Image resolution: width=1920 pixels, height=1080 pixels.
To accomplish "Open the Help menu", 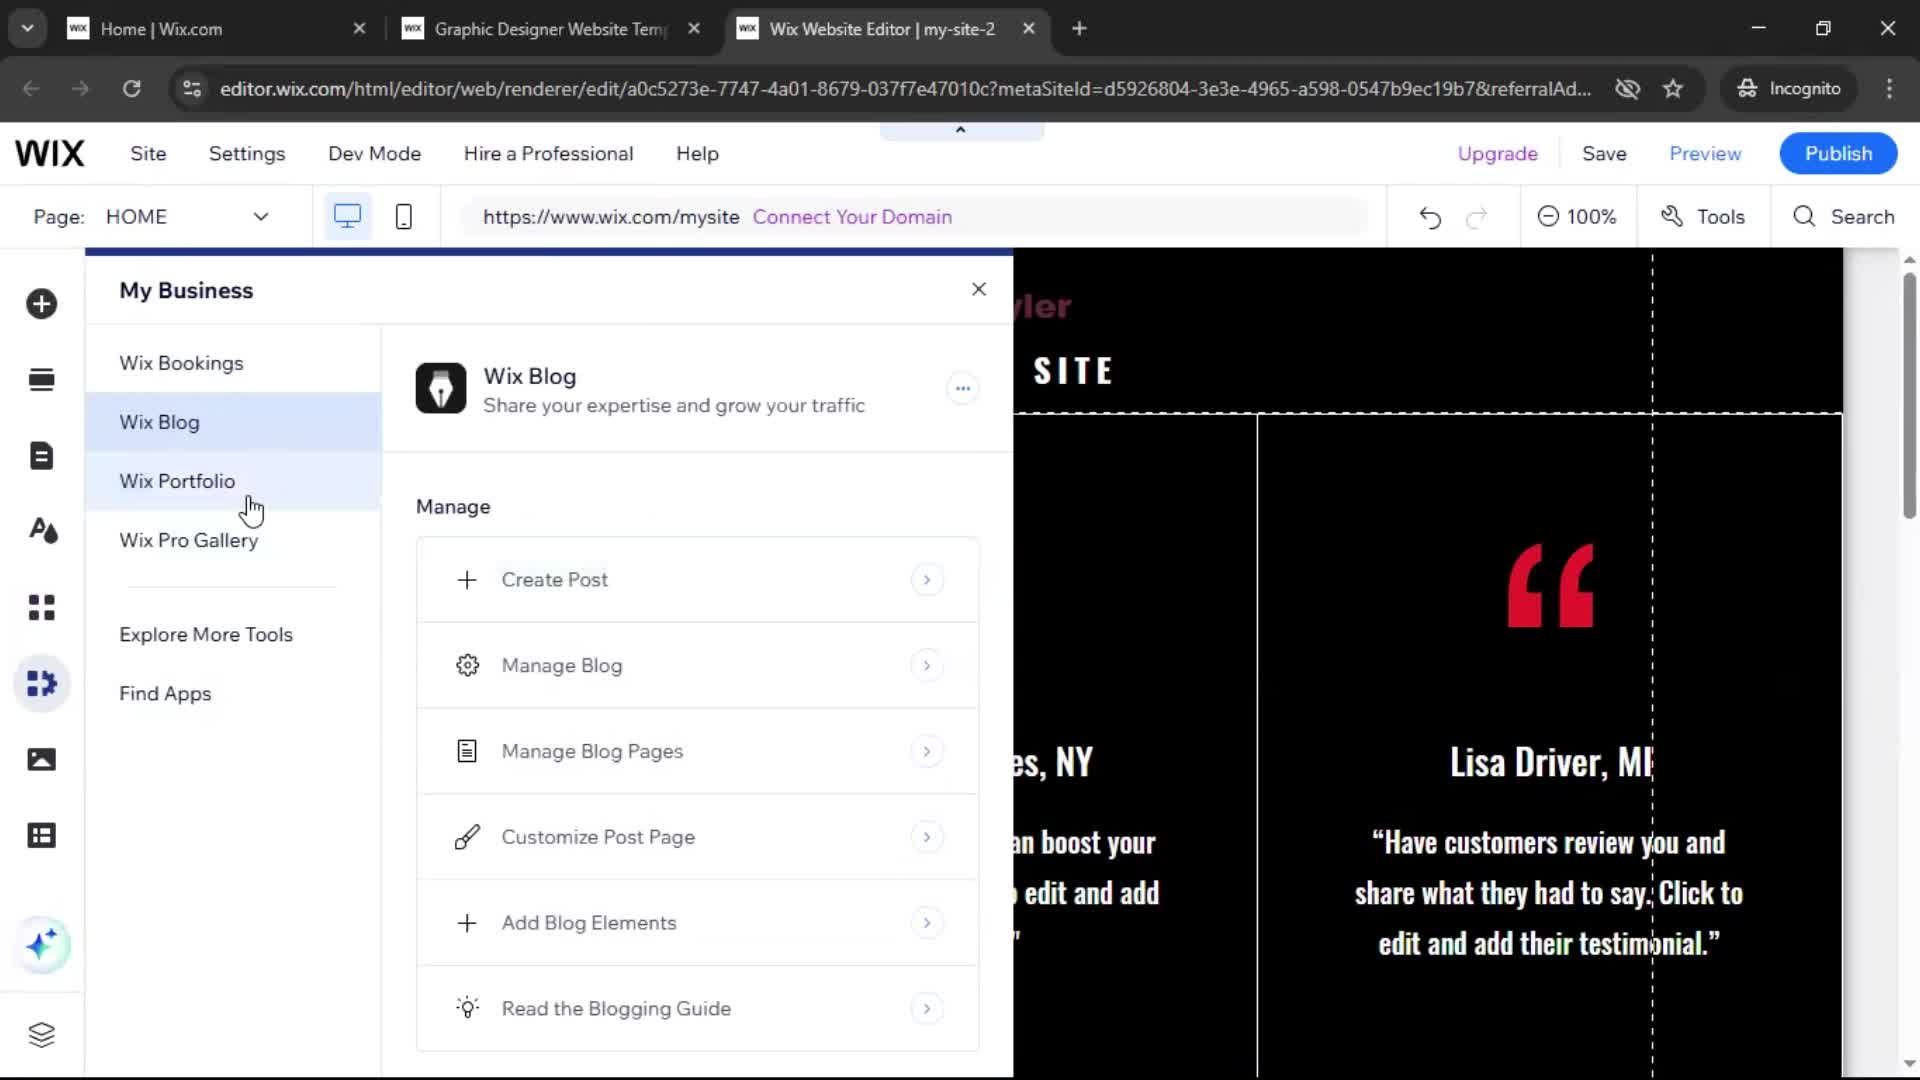I will pyautogui.click(x=697, y=154).
